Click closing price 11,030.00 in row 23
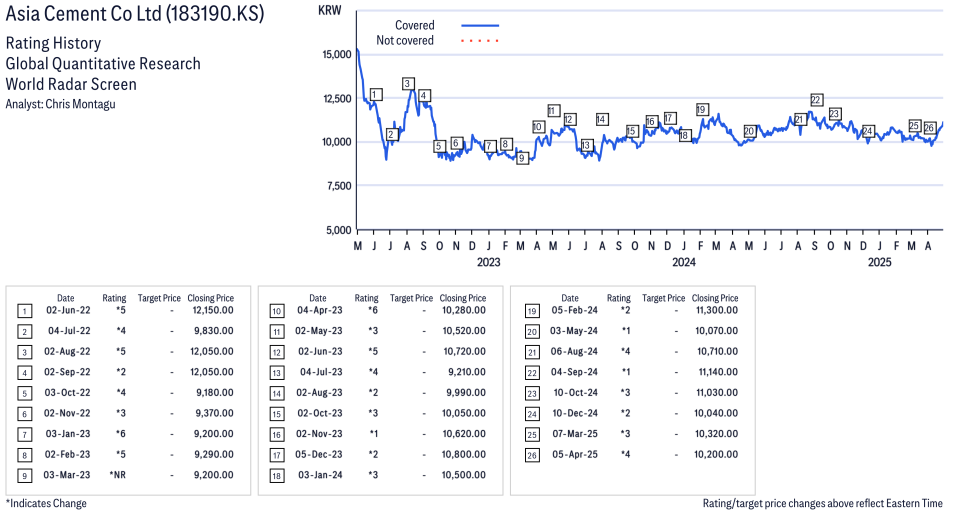 pos(717,393)
